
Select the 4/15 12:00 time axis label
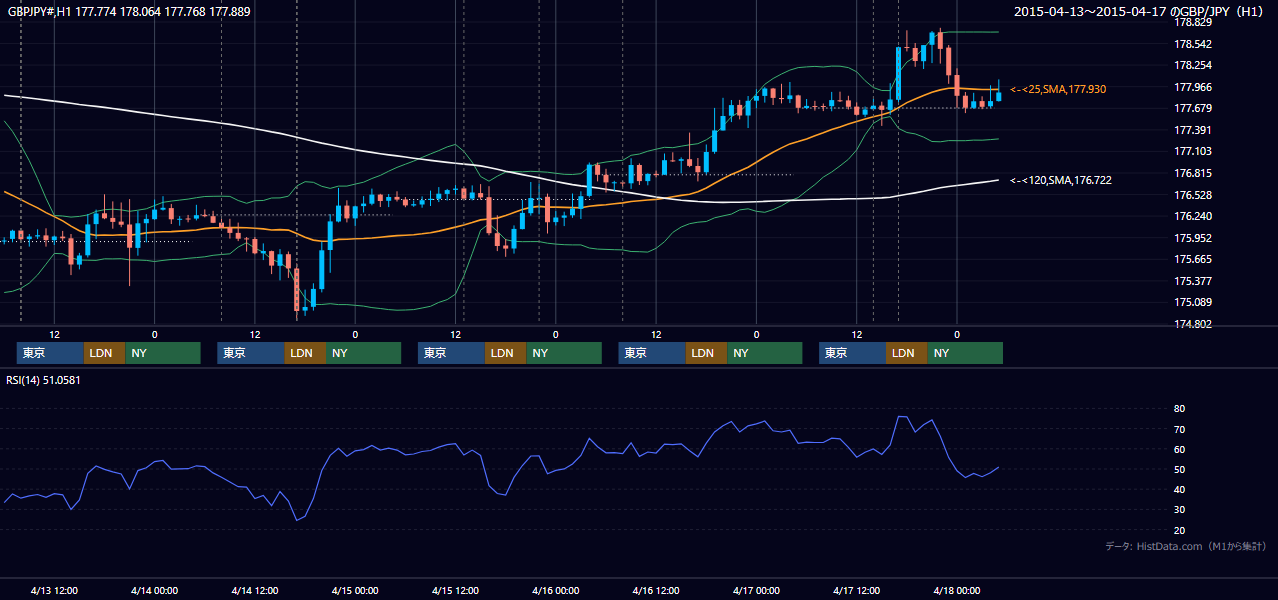(x=456, y=590)
